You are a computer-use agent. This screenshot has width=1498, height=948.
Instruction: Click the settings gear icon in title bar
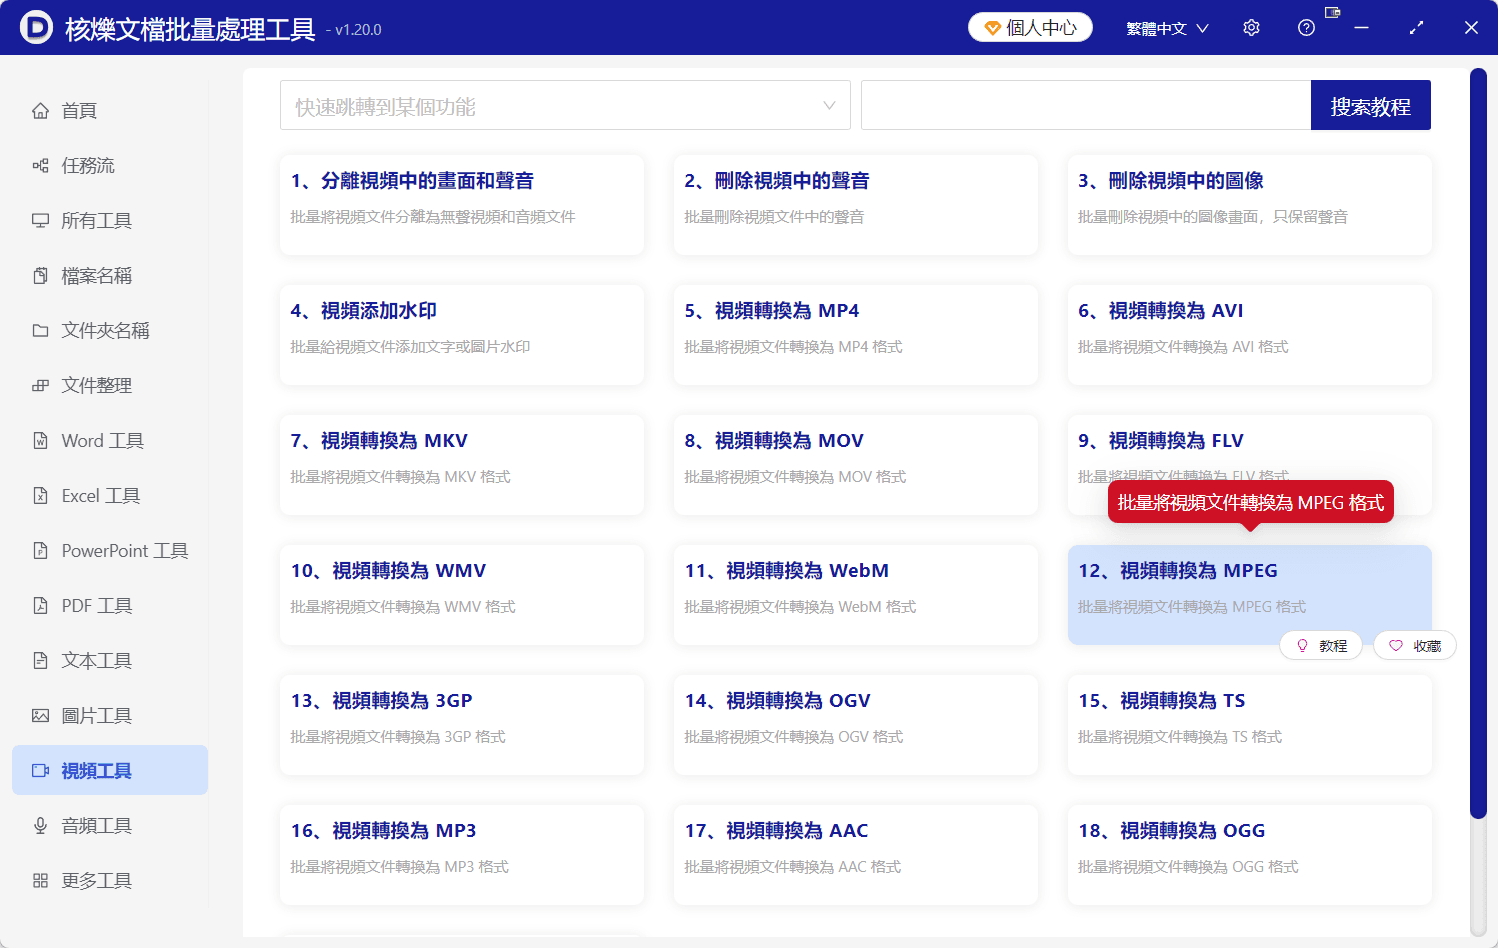tap(1251, 28)
